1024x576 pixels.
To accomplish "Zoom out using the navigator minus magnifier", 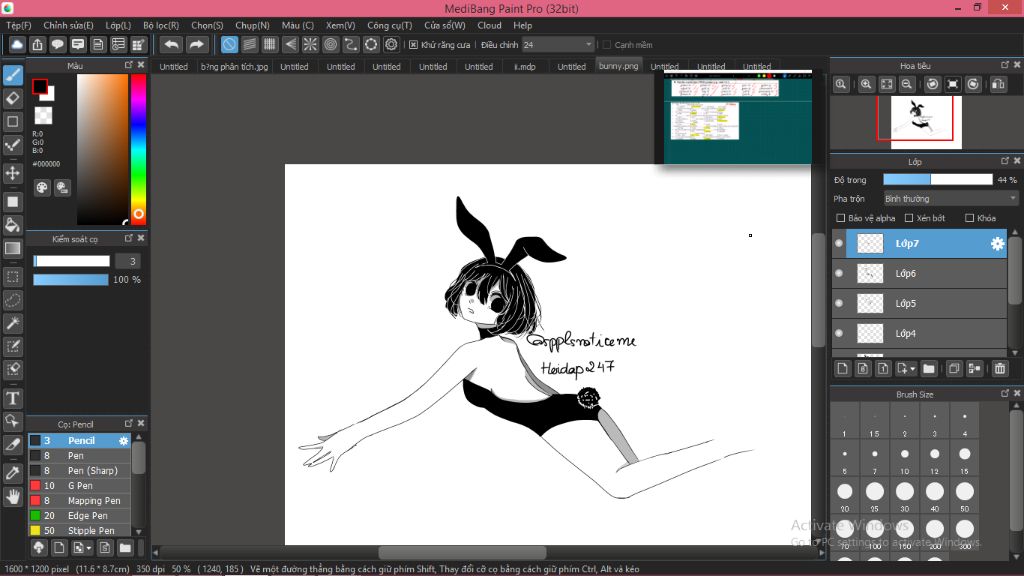I will coord(907,84).
